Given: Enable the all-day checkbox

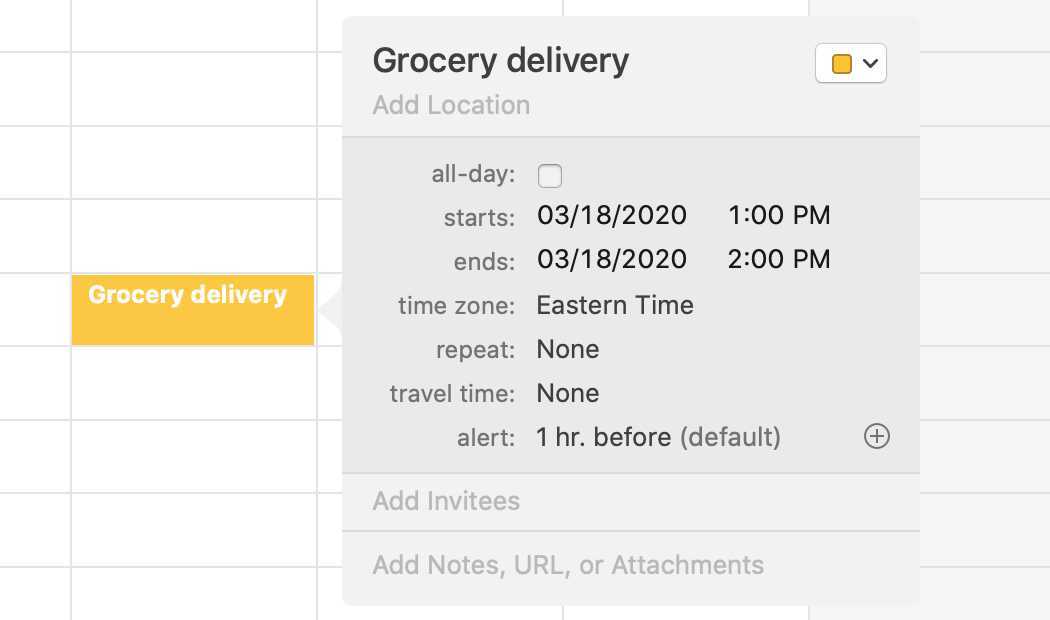Looking at the screenshot, I should tap(550, 176).
